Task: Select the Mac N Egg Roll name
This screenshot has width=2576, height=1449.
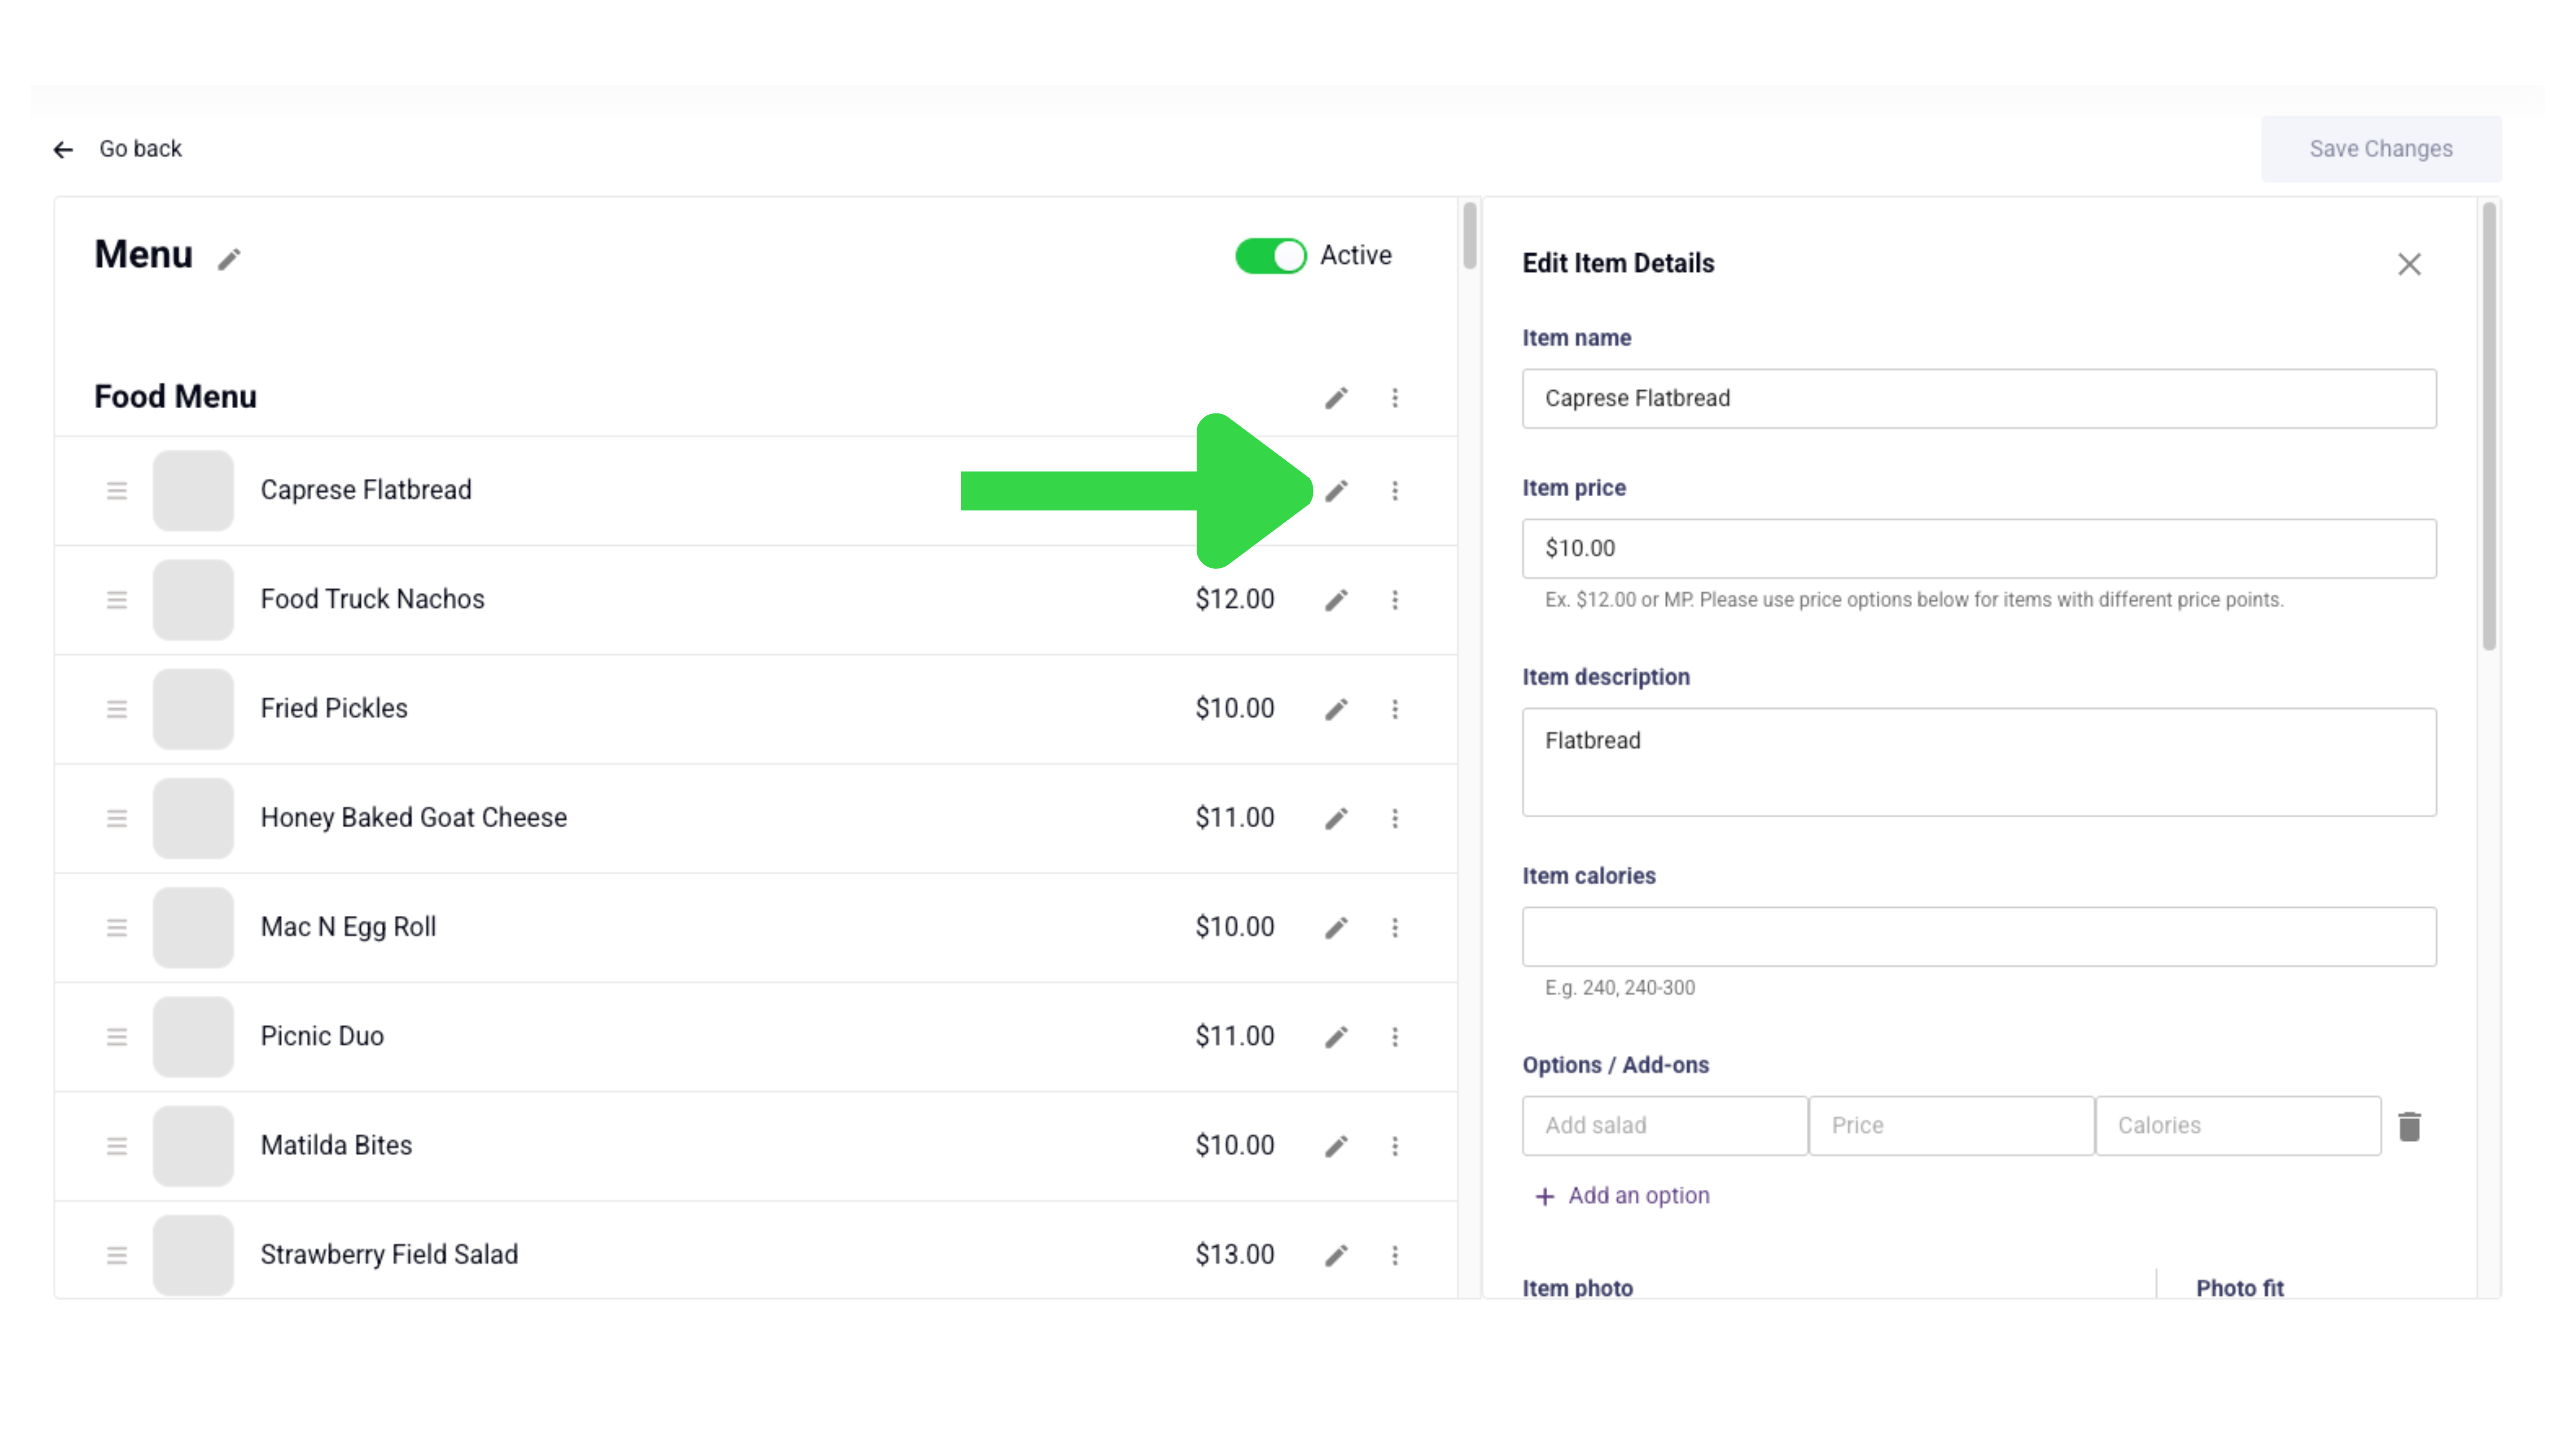Action: (348, 927)
